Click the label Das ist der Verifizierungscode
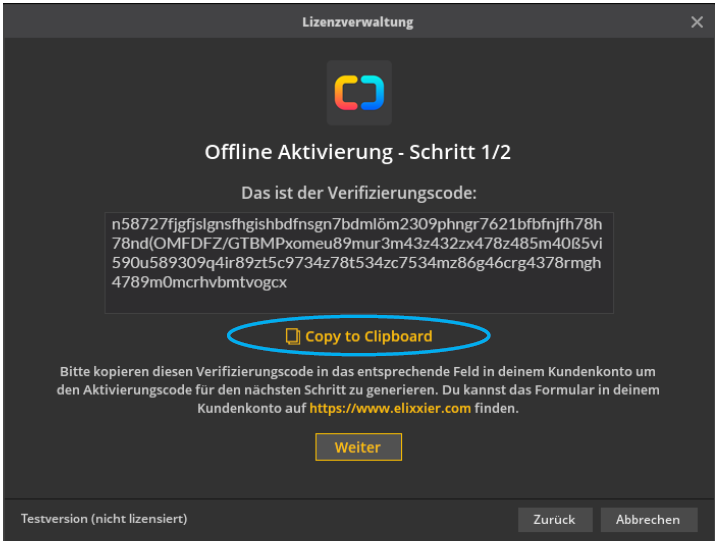The width and height of the screenshot is (718, 544). 358,192
